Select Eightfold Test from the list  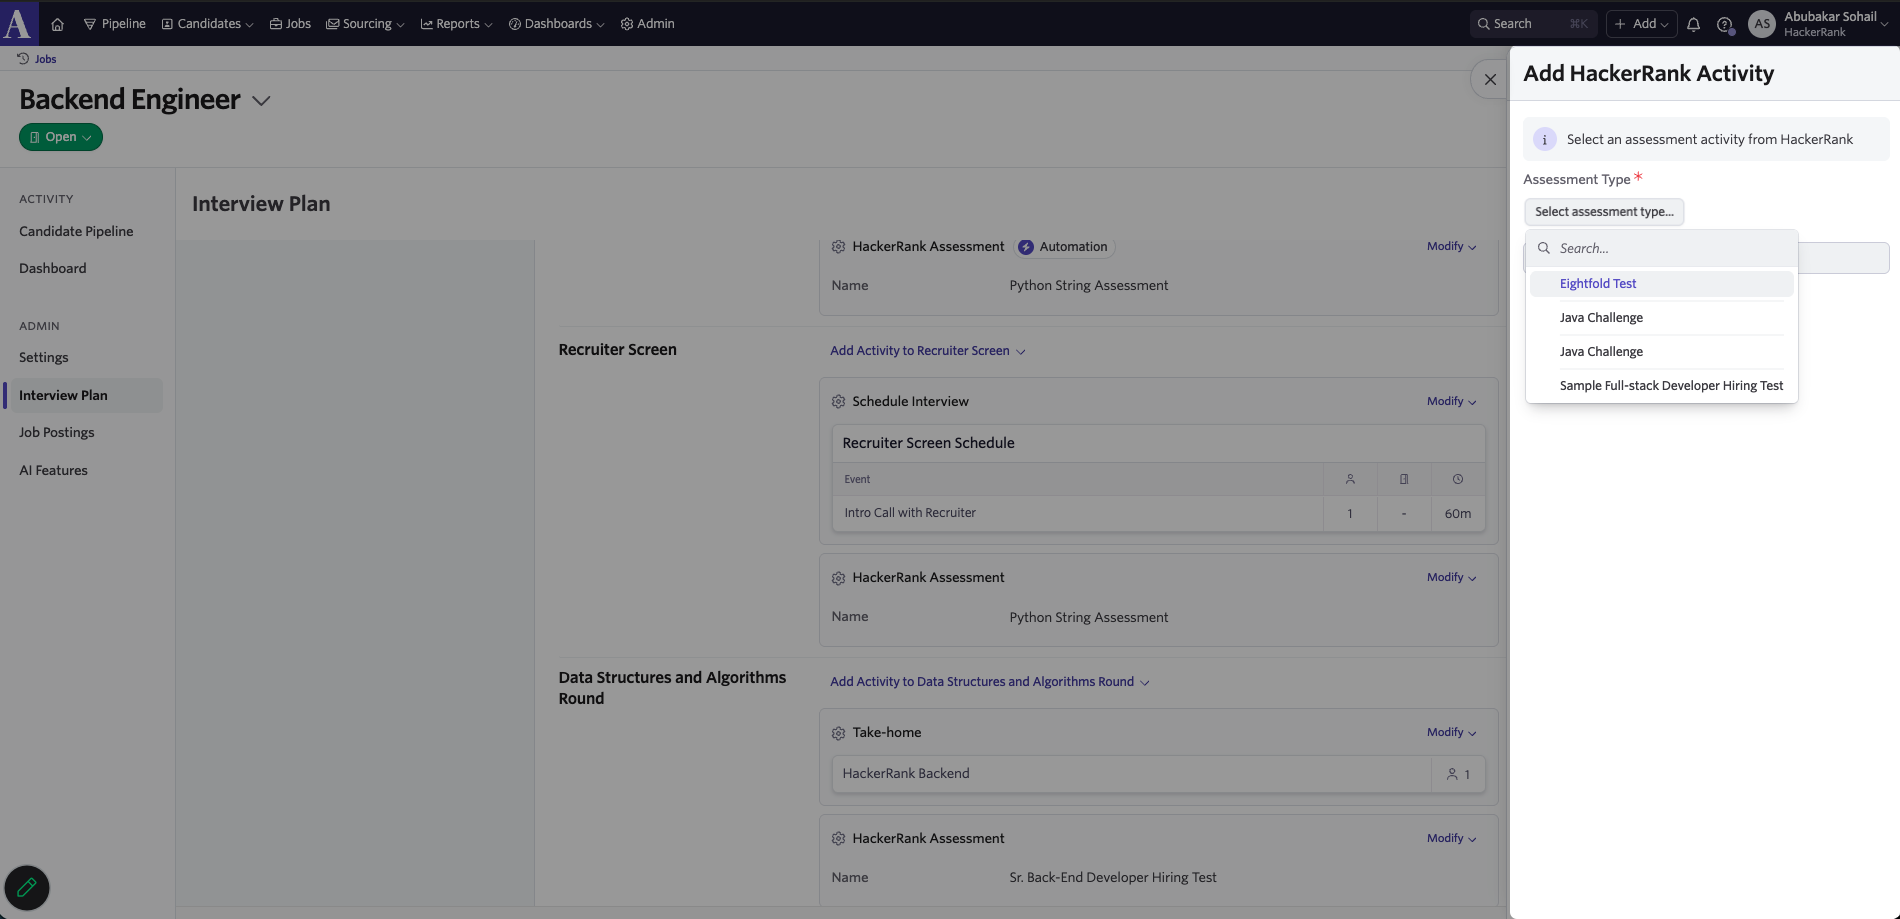point(1598,284)
